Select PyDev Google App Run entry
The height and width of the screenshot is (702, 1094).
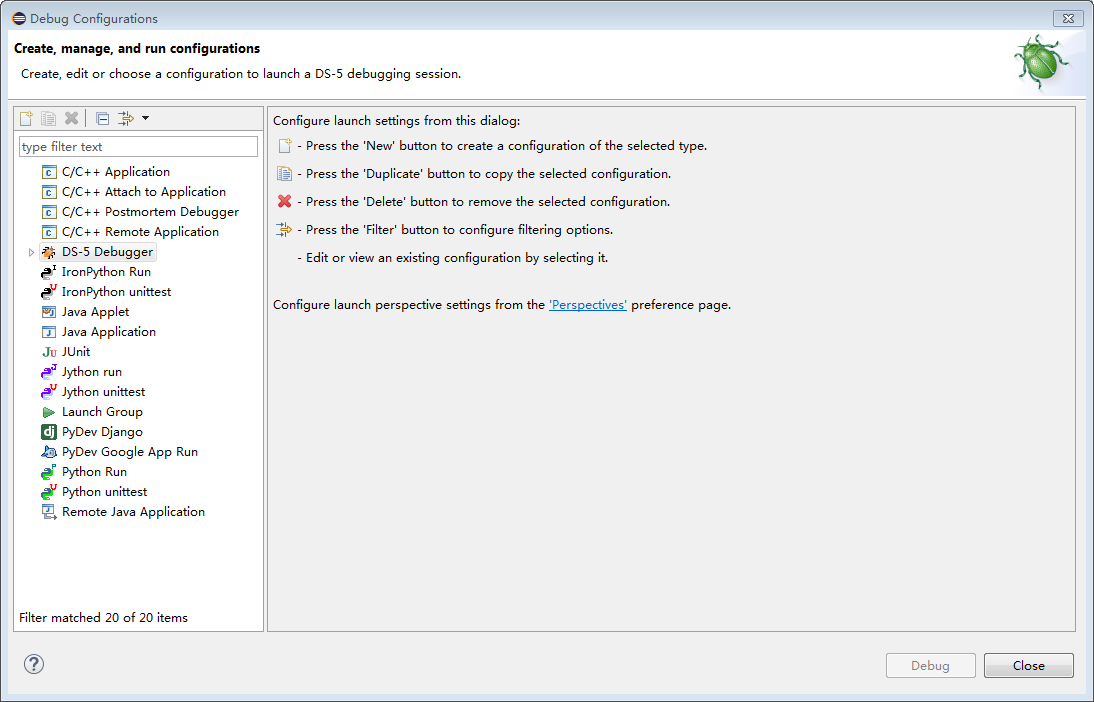click(129, 452)
